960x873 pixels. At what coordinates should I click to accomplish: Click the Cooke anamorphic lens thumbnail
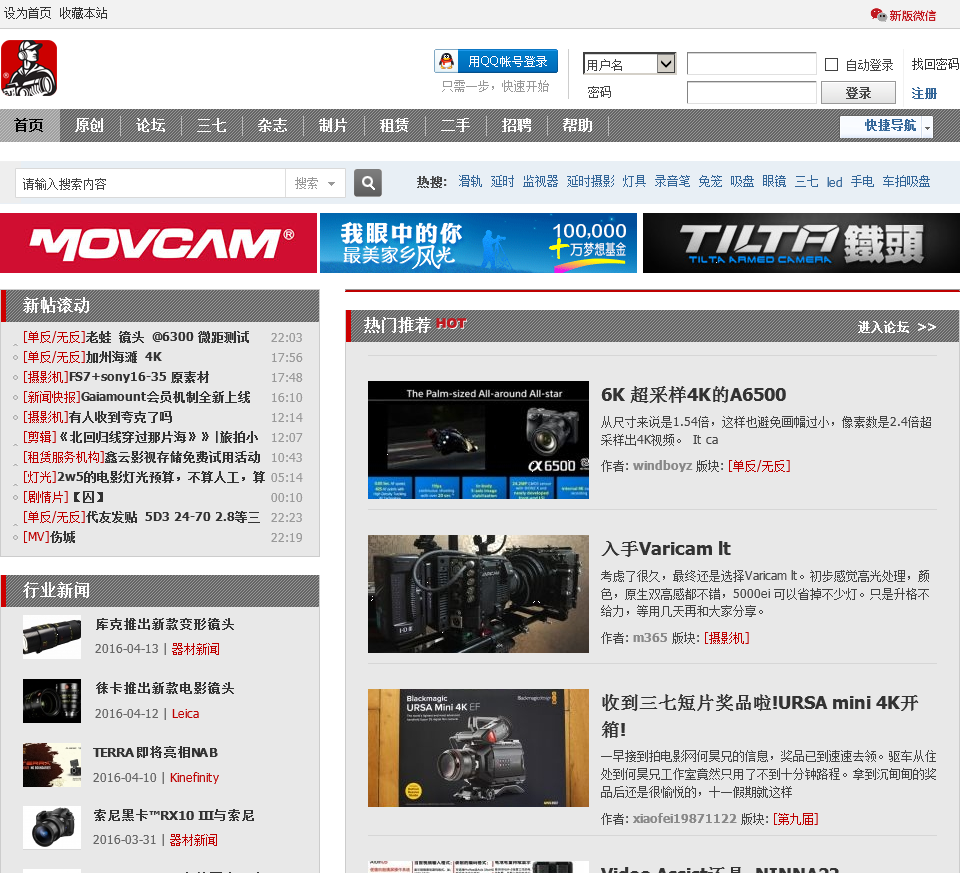point(52,637)
